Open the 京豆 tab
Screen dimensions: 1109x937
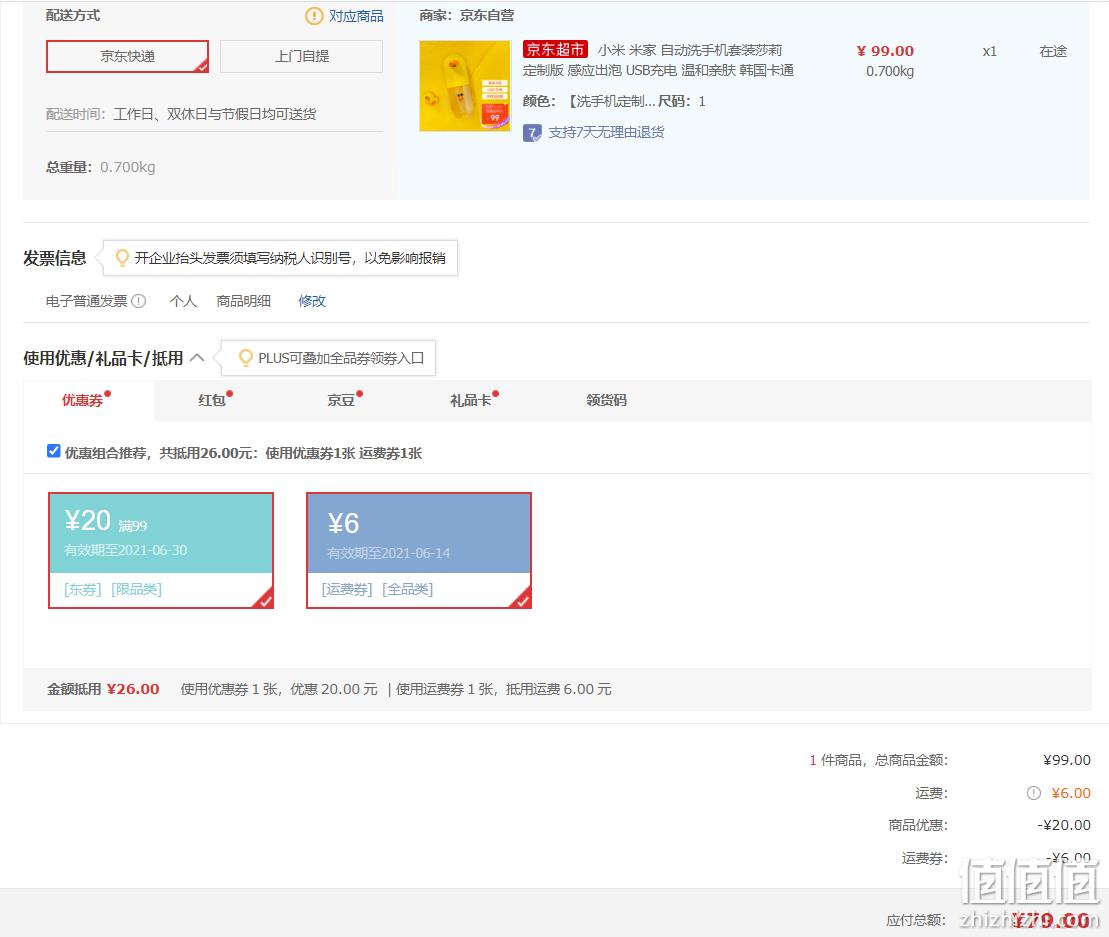(341, 400)
